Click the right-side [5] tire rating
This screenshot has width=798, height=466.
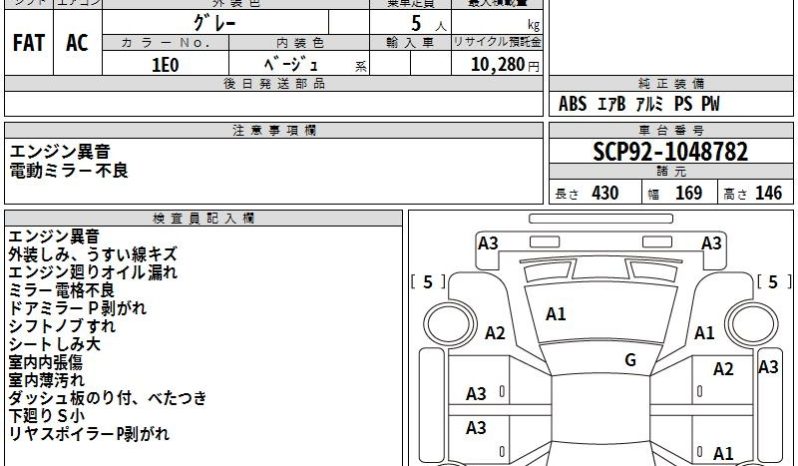coord(773,282)
